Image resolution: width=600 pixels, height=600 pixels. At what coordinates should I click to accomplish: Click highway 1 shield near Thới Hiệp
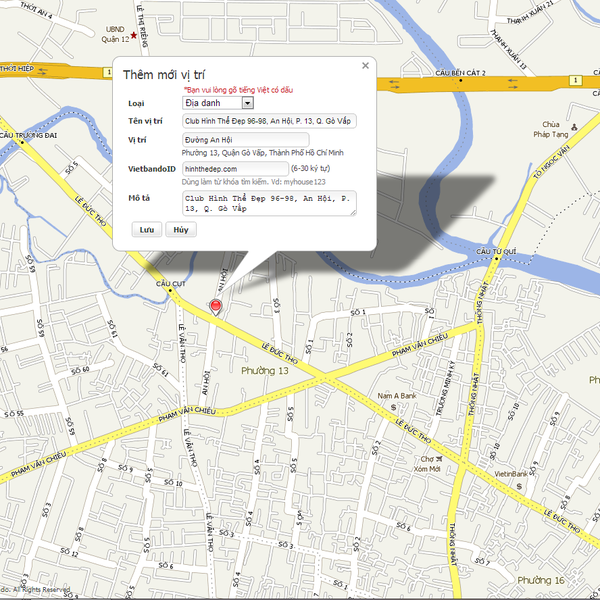pyautogui.click(x=108, y=72)
